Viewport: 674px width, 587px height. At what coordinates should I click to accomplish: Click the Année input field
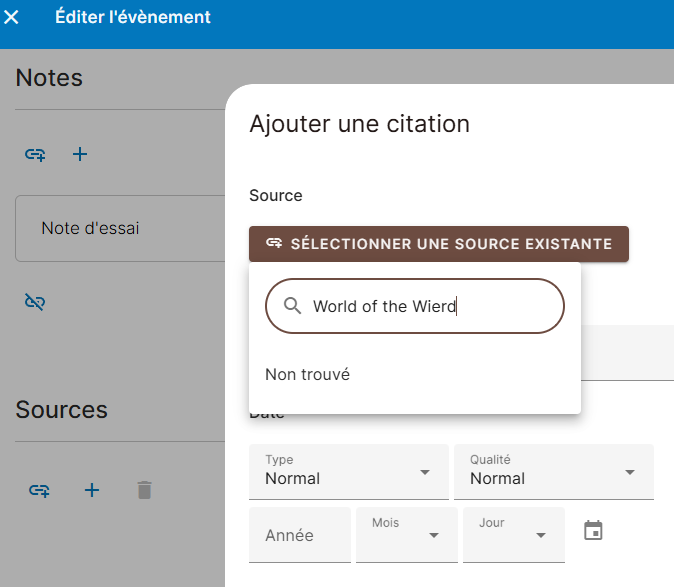click(x=299, y=535)
